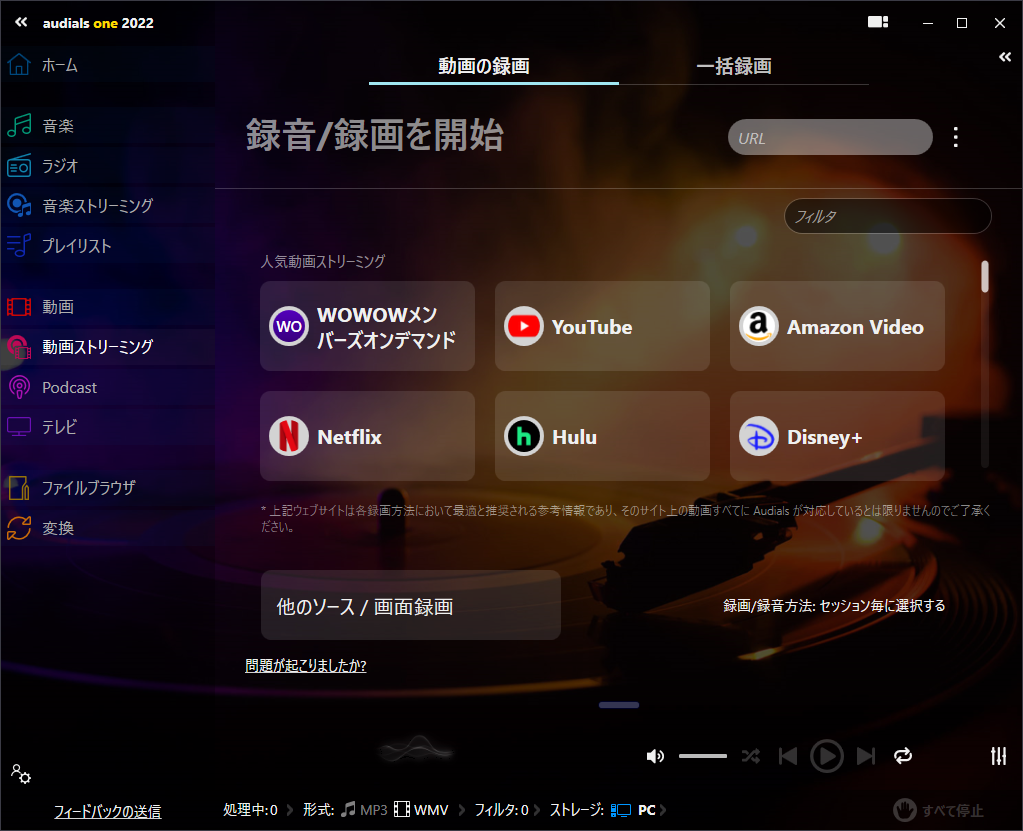Click the 録音/録画を開始 heading
1023x831 pixels.
click(374, 135)
